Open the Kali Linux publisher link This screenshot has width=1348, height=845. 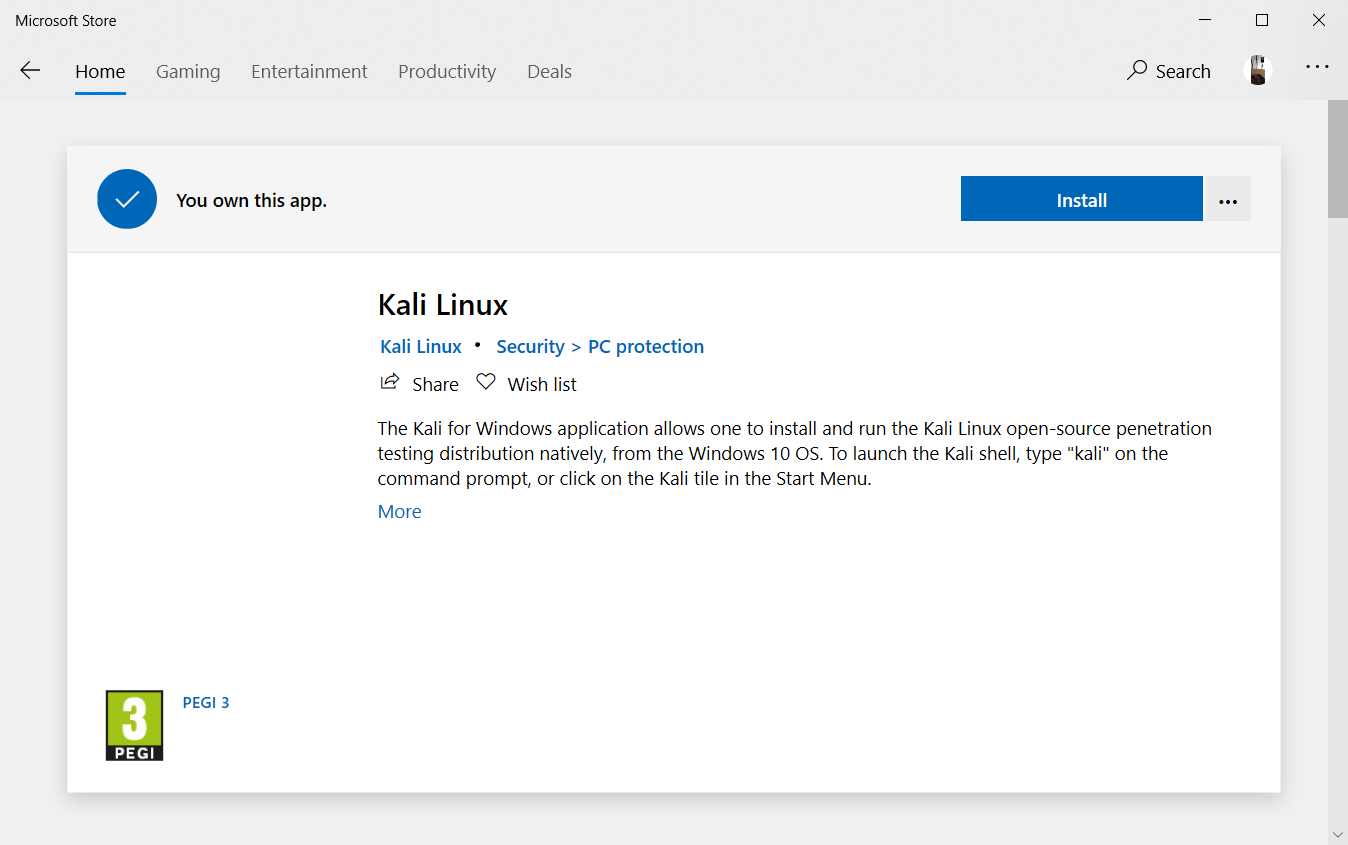420,346
